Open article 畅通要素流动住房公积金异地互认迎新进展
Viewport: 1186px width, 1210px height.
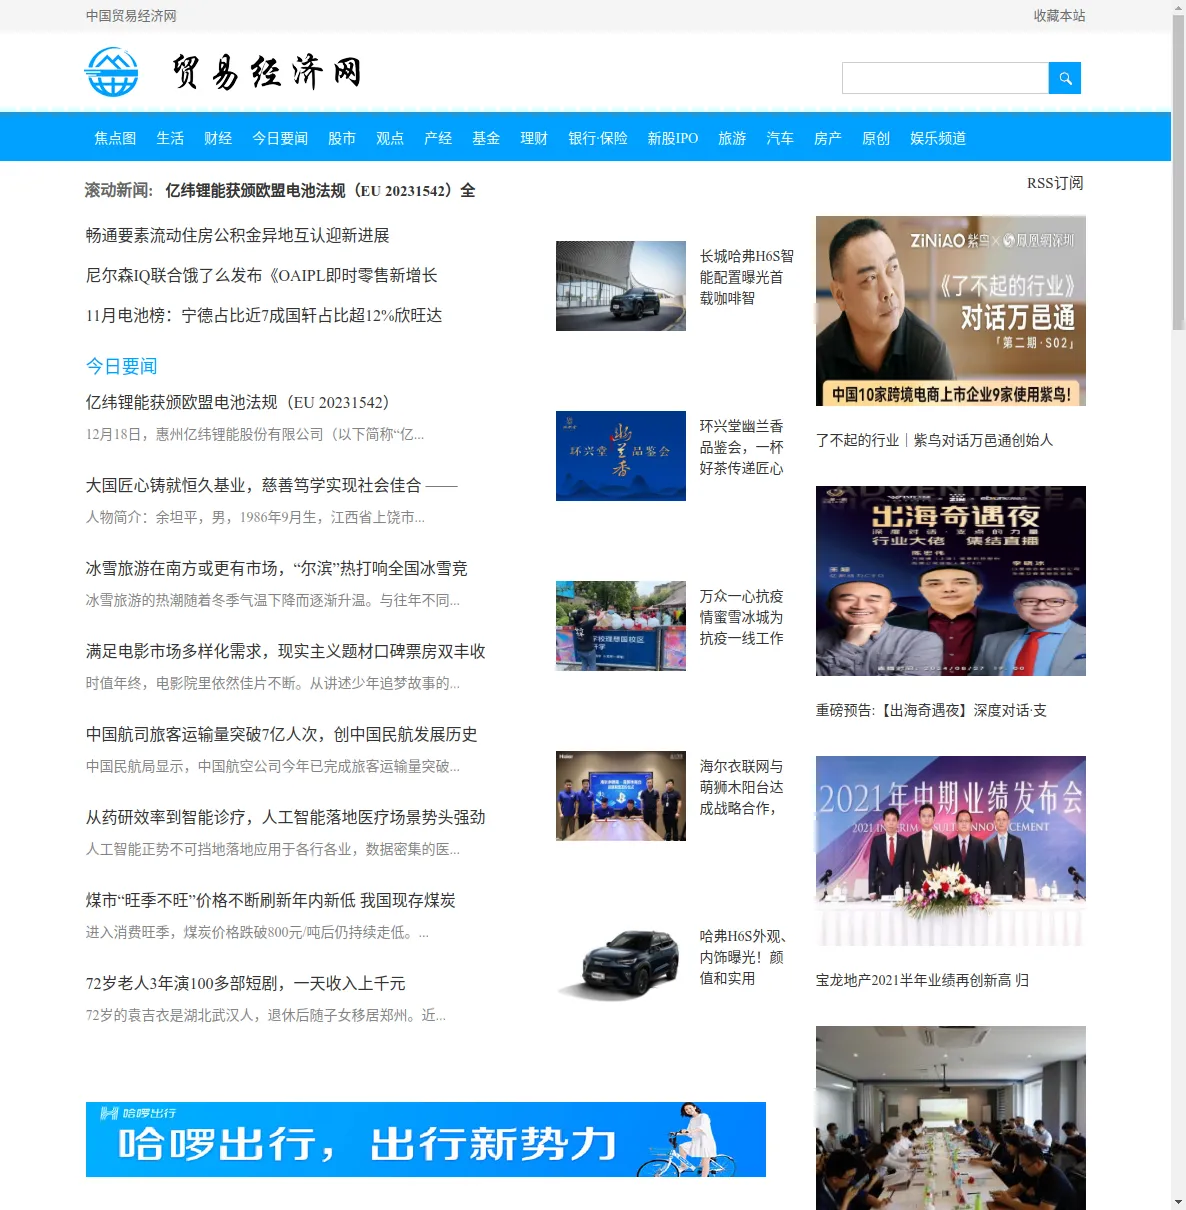coord(237,235)
